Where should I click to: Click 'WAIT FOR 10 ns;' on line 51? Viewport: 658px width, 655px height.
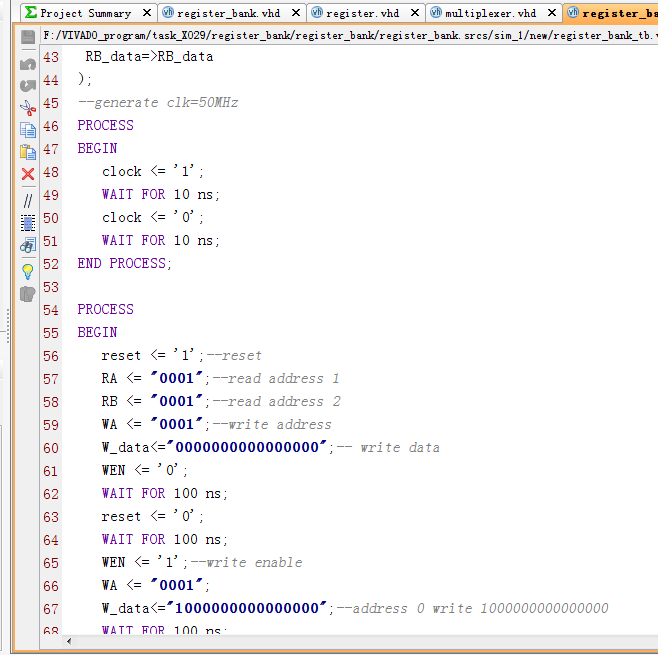point(161,240)
